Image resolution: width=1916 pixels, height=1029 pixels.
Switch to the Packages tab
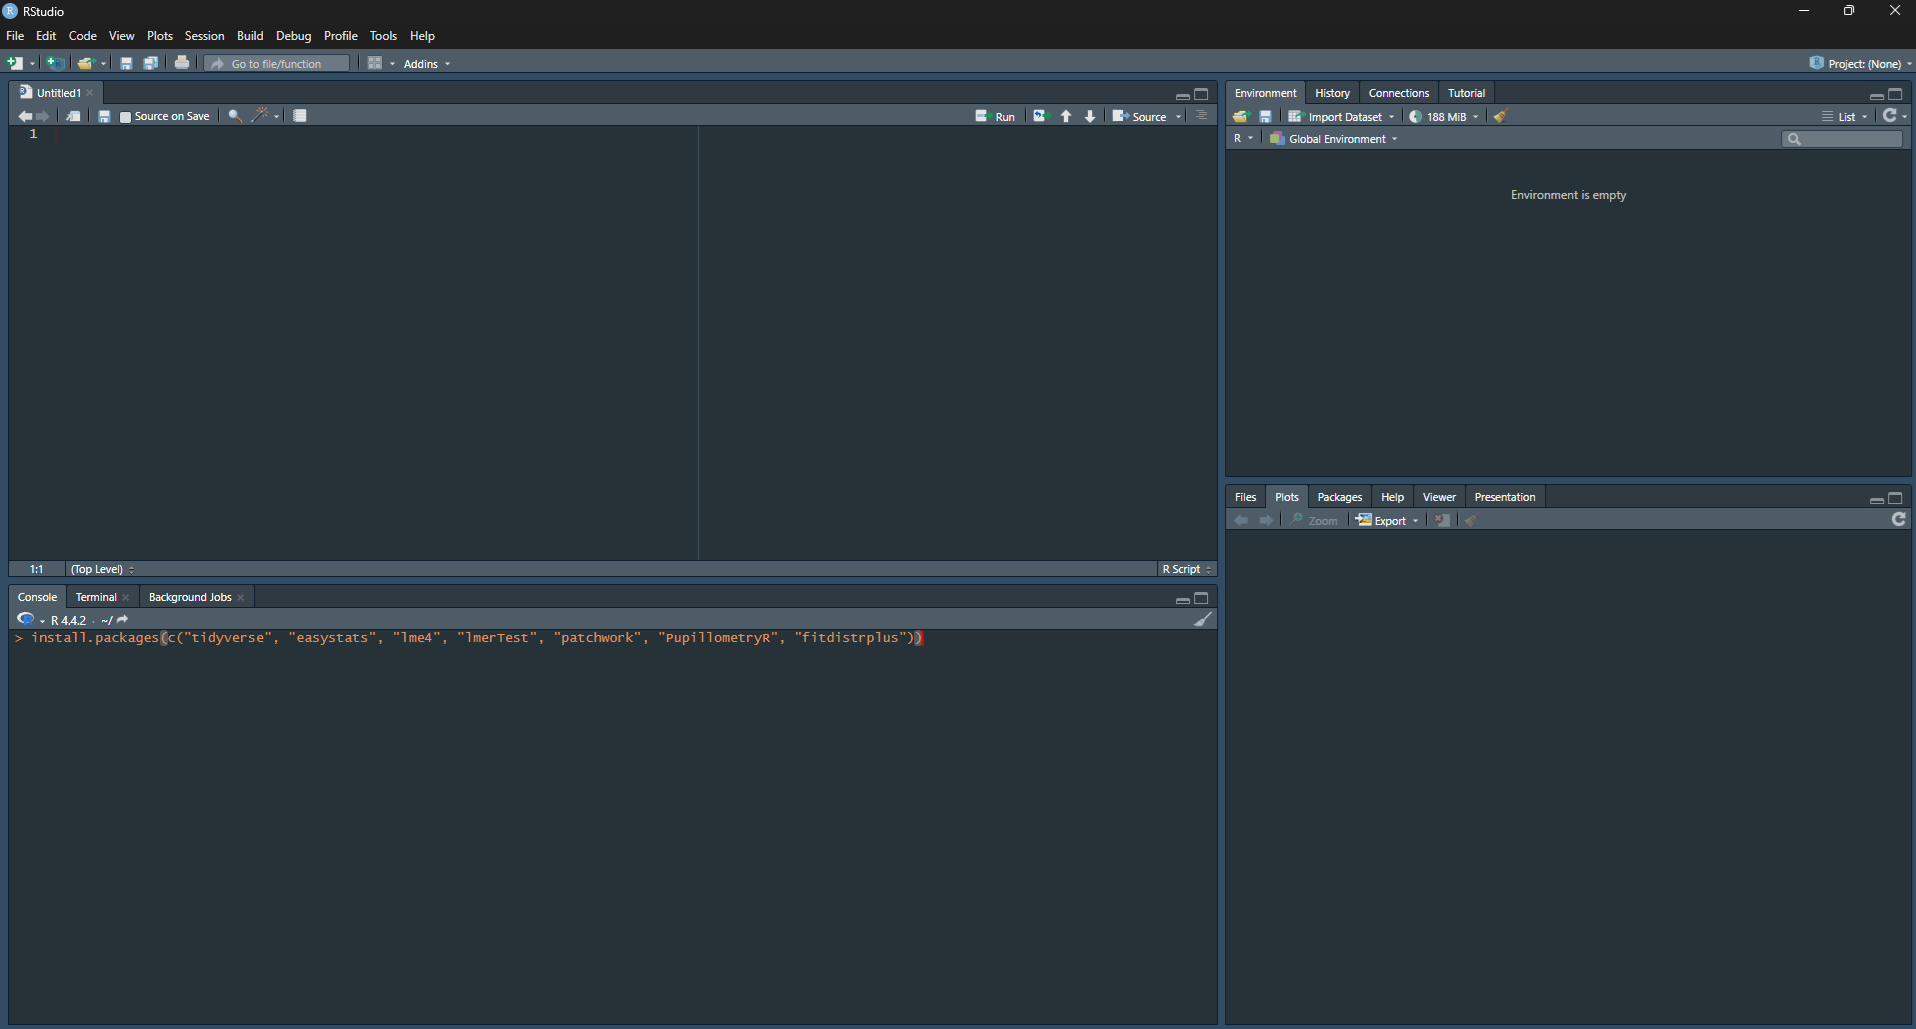pos(1339,497)
